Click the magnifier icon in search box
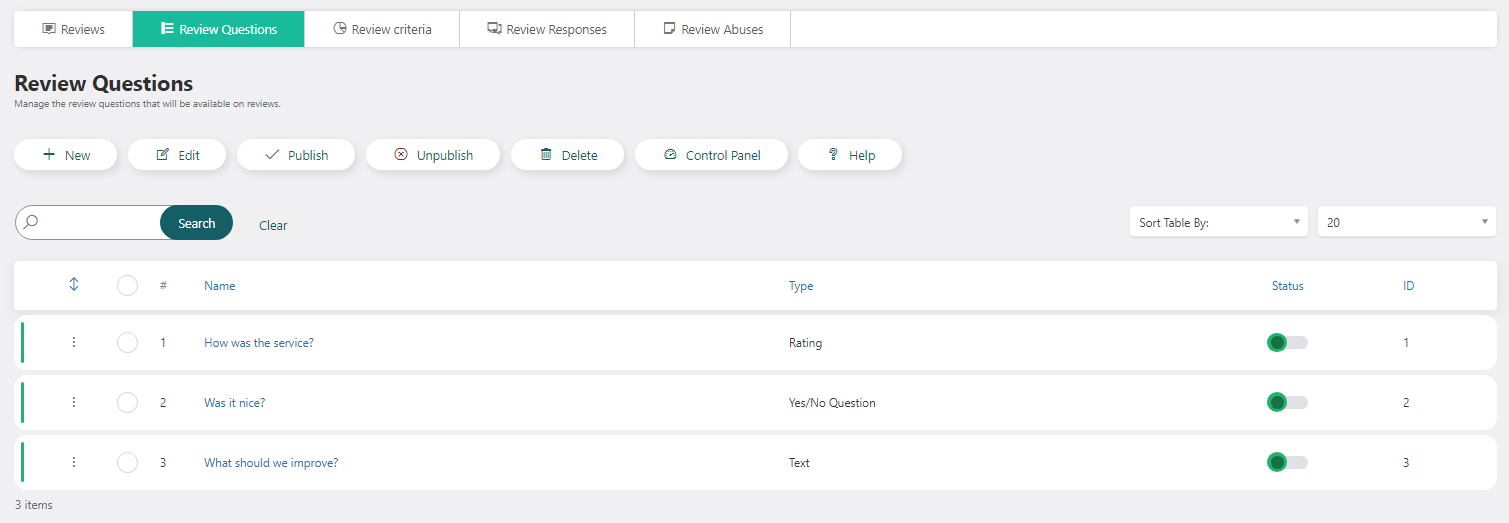 point(30,223)
